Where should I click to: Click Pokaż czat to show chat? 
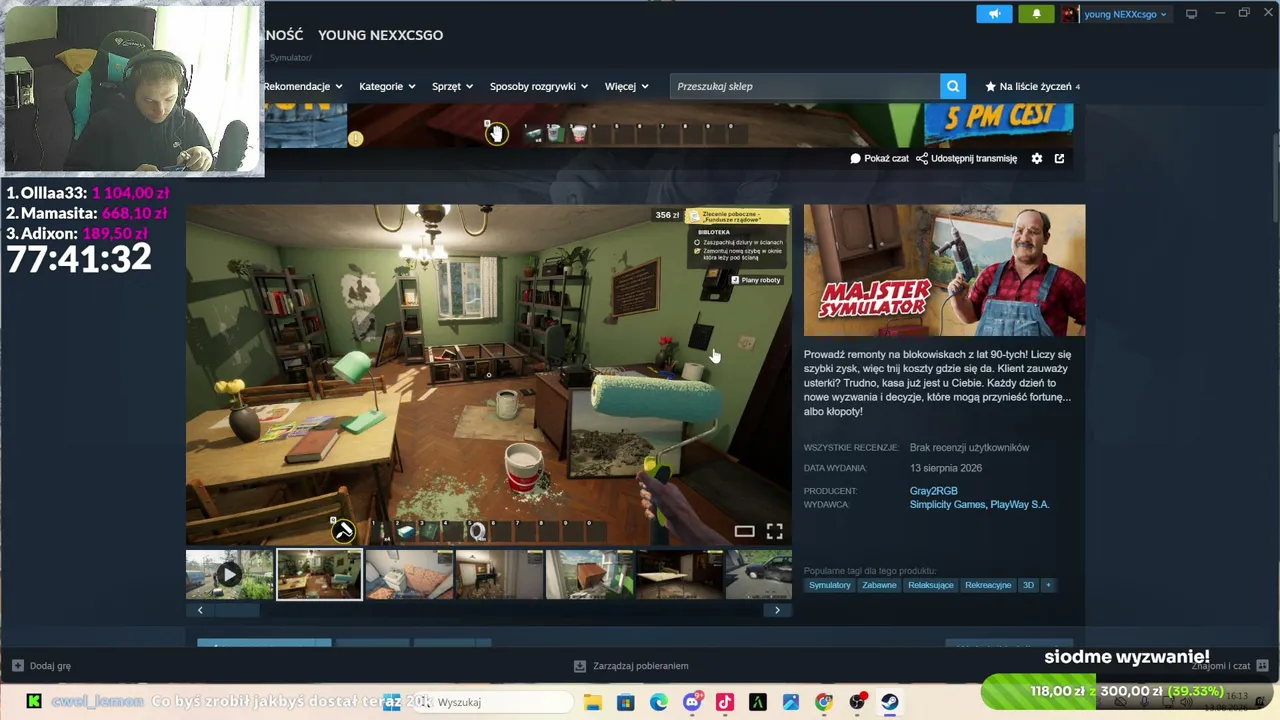tap(880, 158)
